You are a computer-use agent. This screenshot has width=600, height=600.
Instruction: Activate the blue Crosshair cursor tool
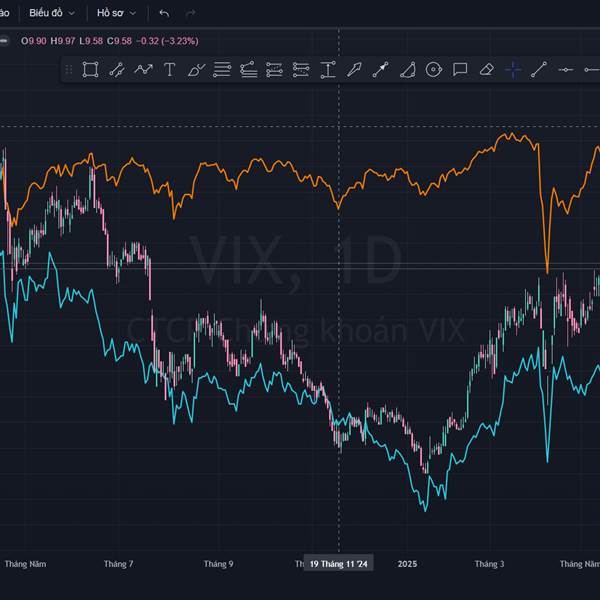(513, 70)
